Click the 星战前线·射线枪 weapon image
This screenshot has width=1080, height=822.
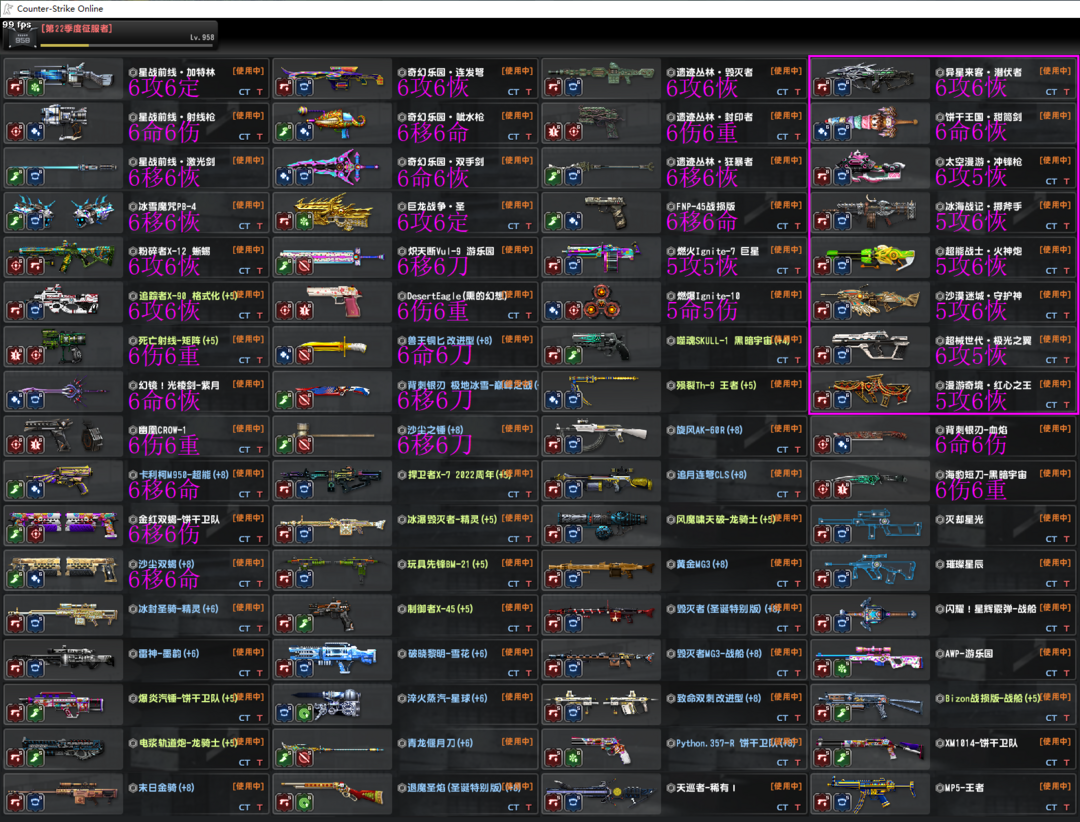pos(63,122)
